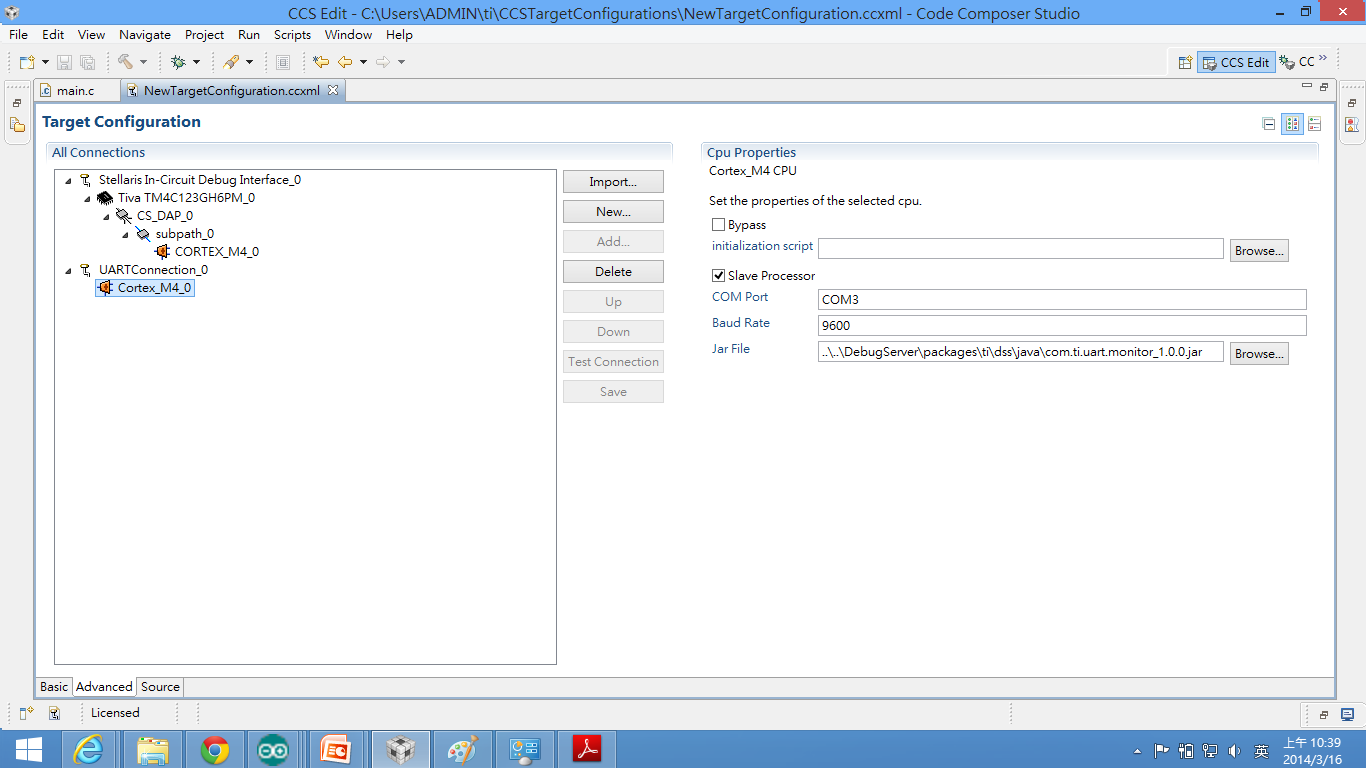
Task: Click the flashlight Search icon
Action: coord(231,62)
